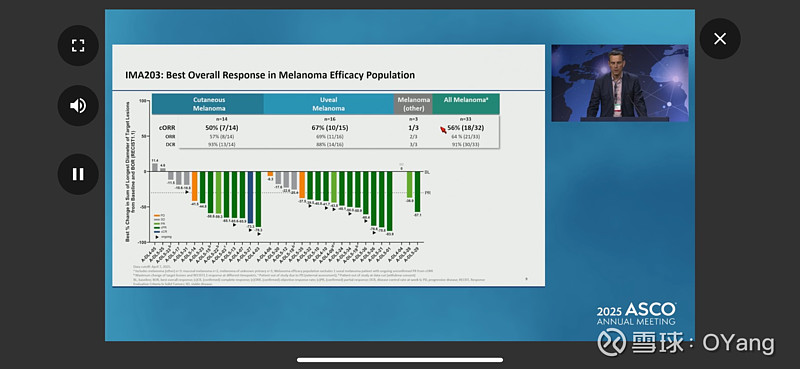800x369 pixels.
Task: Click the 2025 ASCO Annual Meeting logo
Action: coord(636,314)
